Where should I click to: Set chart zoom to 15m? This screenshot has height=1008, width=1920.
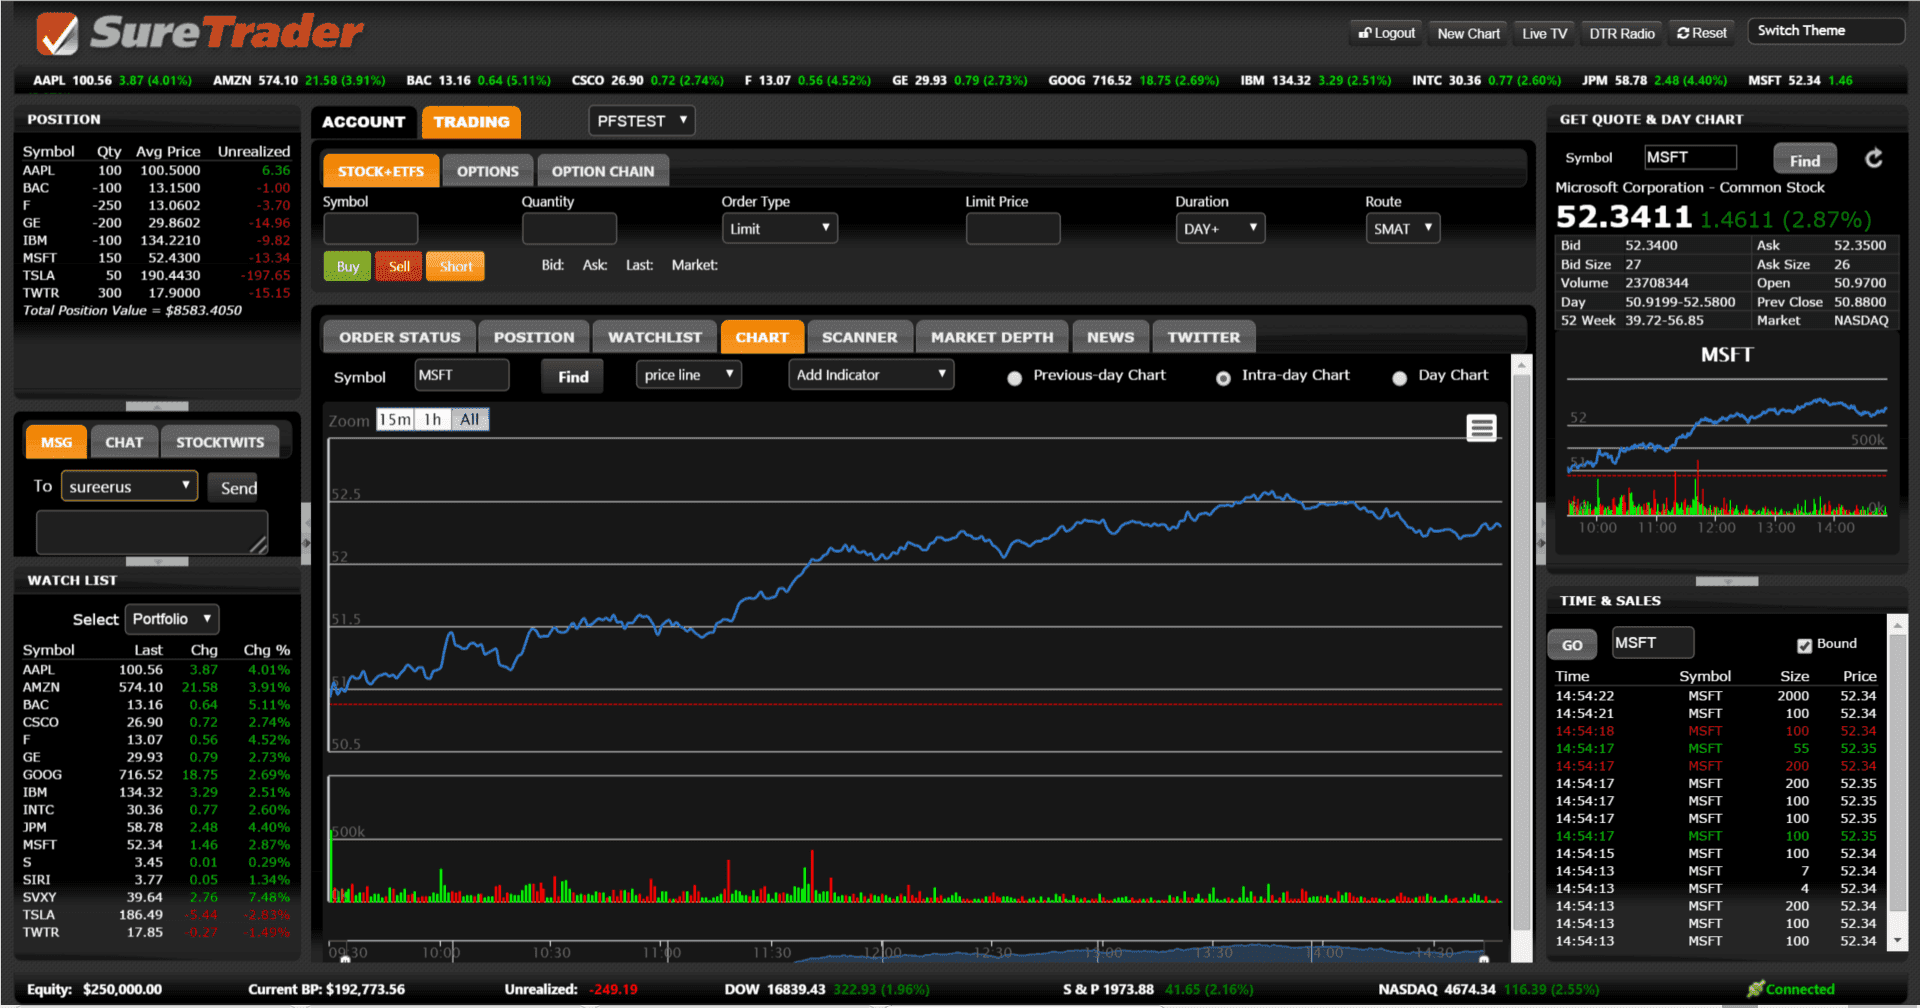tap(394, 420)
